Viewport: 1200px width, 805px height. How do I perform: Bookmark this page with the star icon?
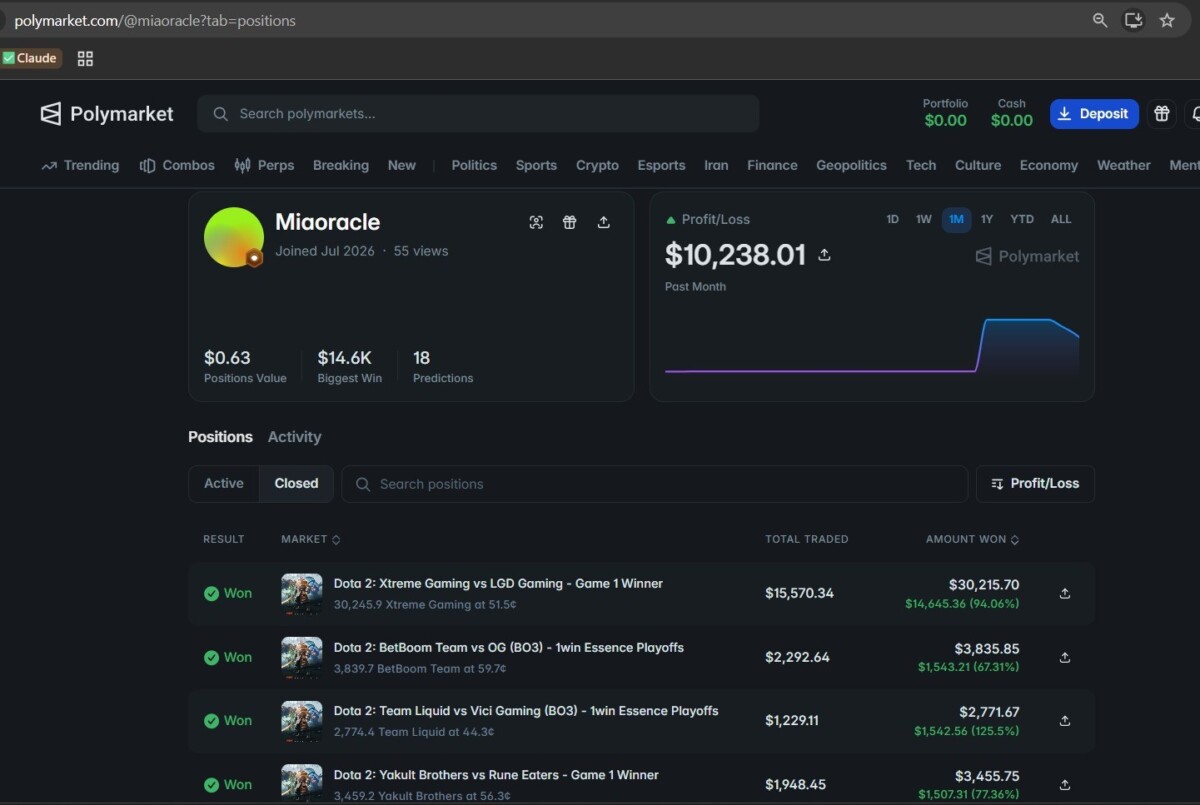coord(1167,20)
